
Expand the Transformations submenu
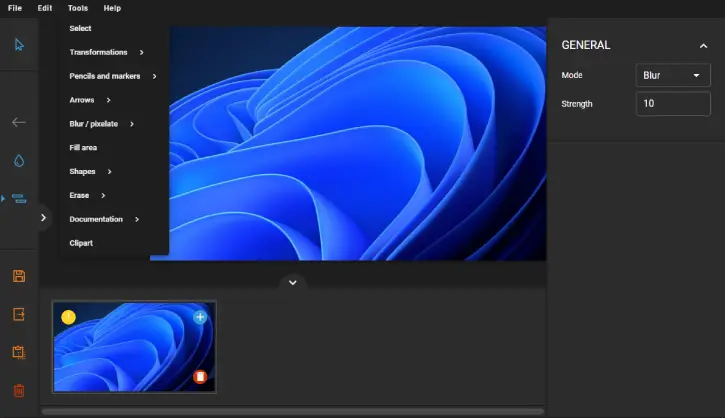[x=106, y=52]
